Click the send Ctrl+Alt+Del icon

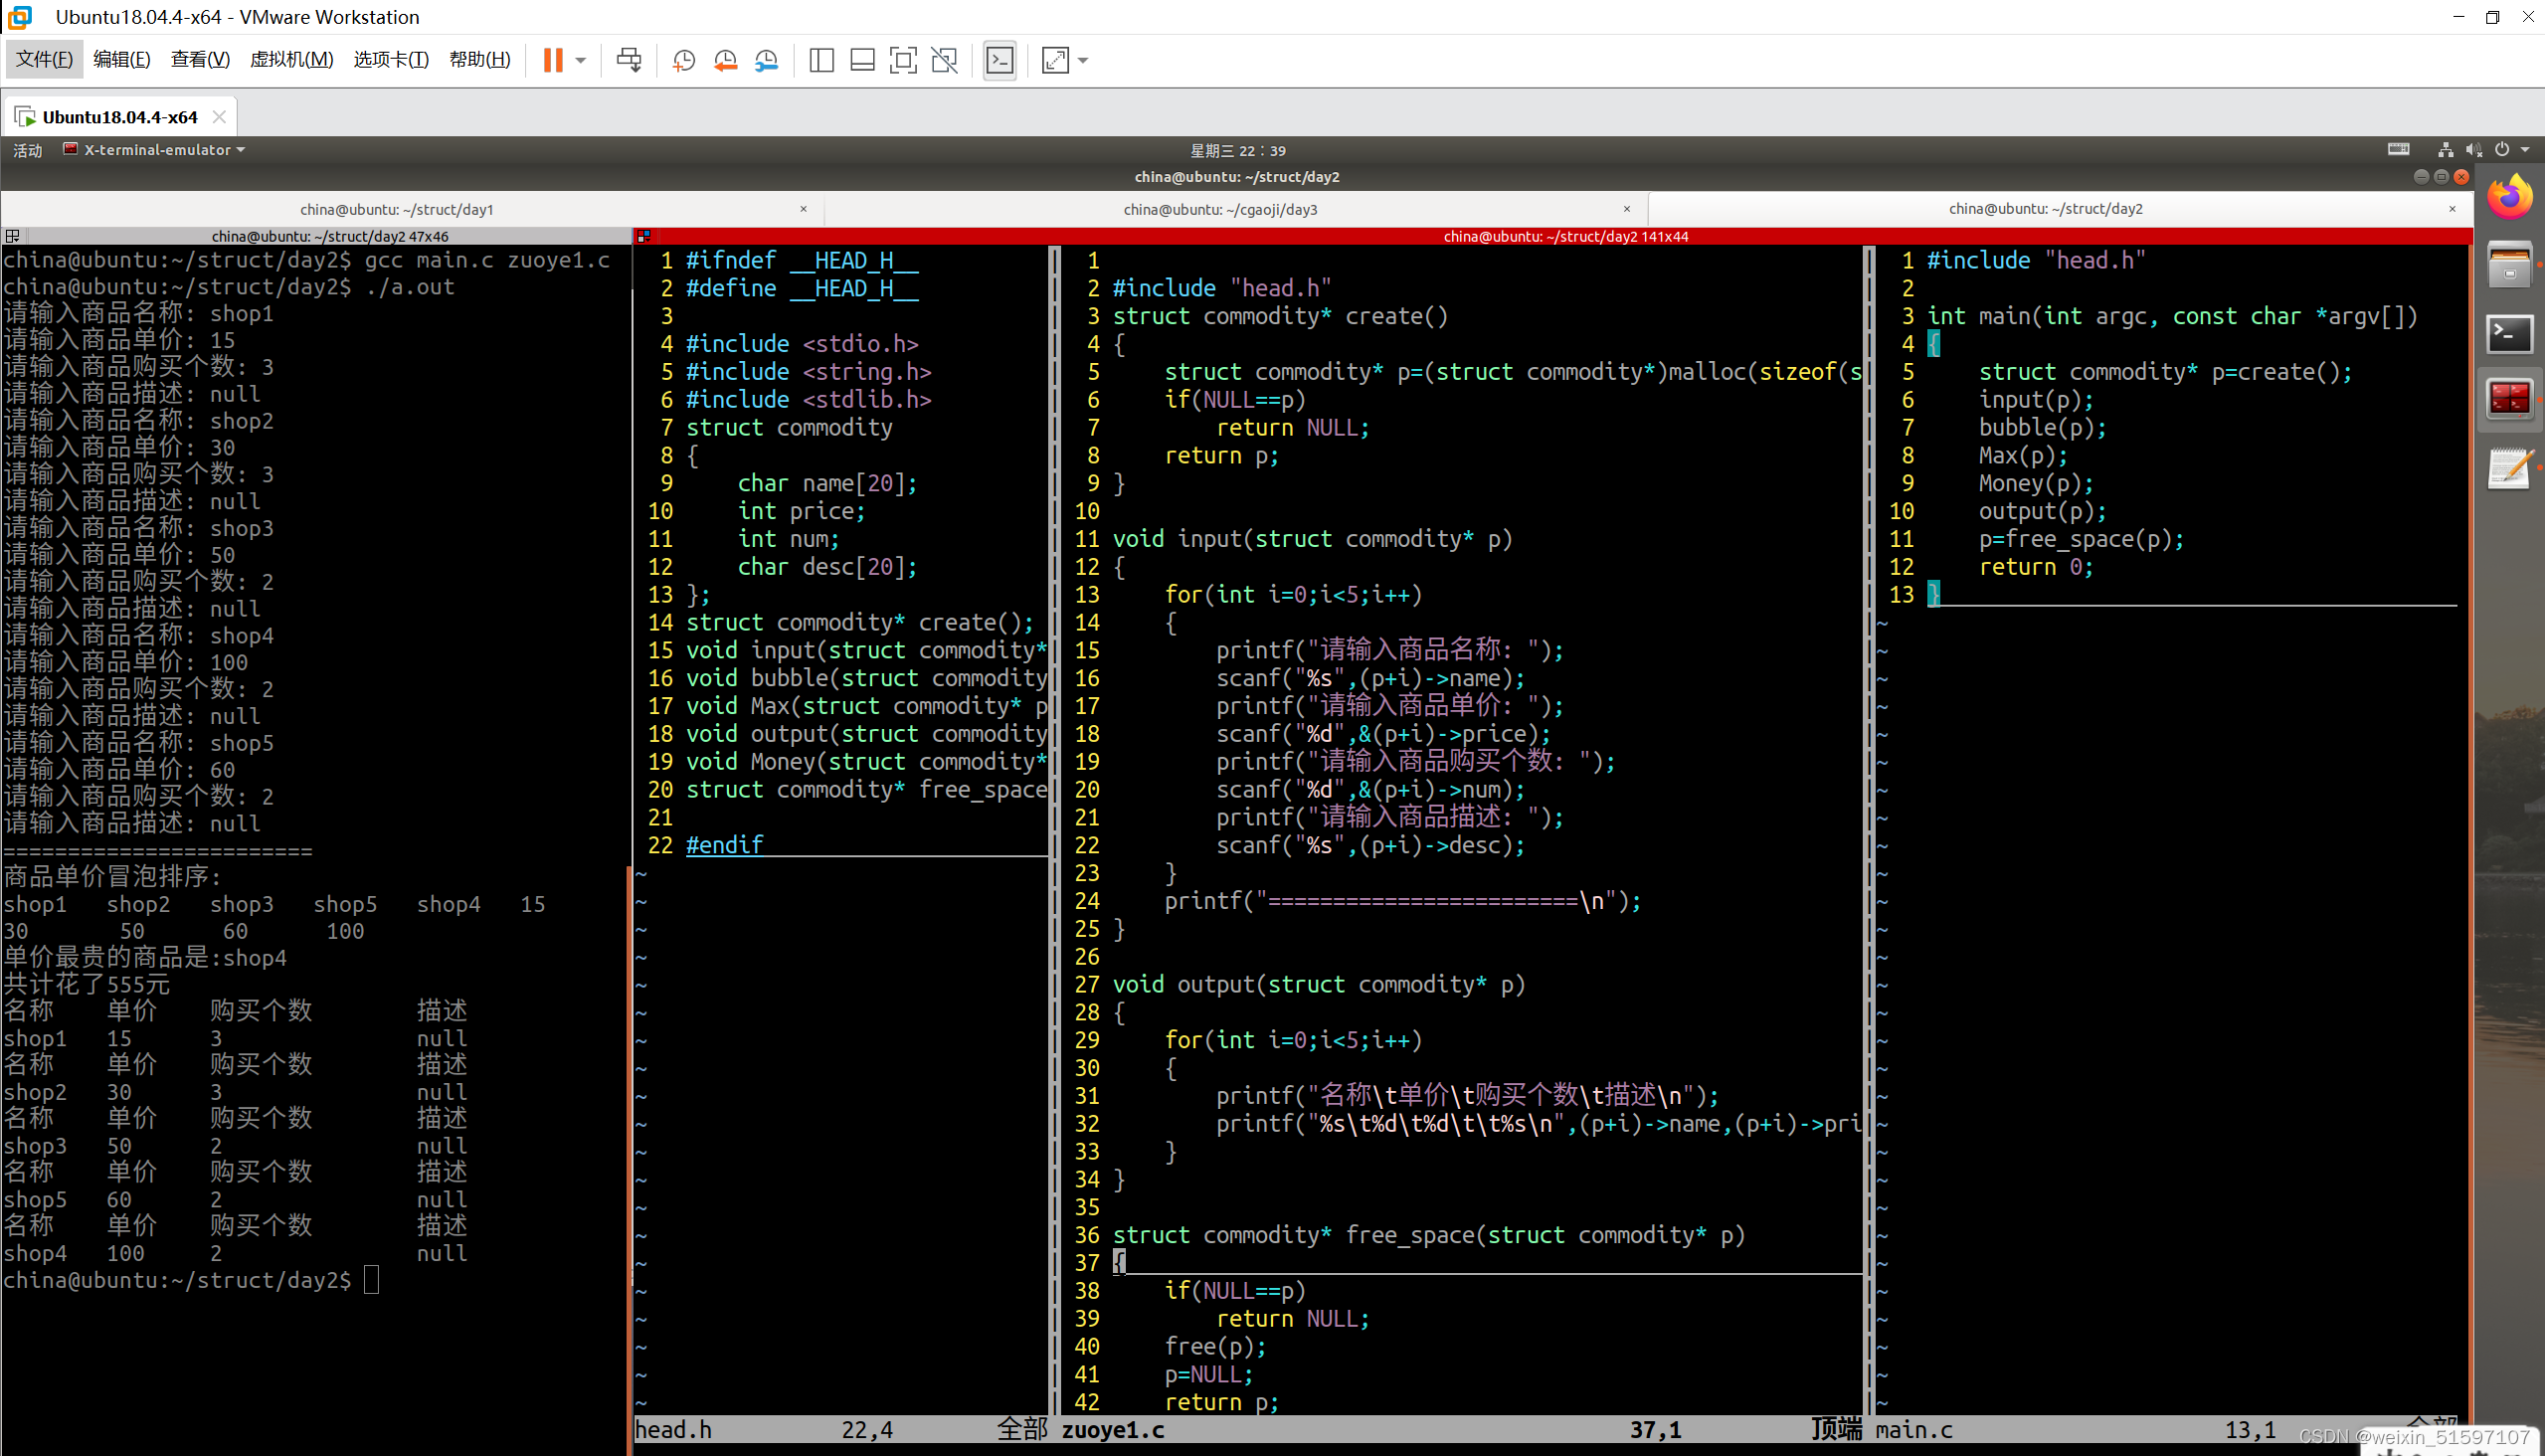pyautogui.click(x=629, y=60)
